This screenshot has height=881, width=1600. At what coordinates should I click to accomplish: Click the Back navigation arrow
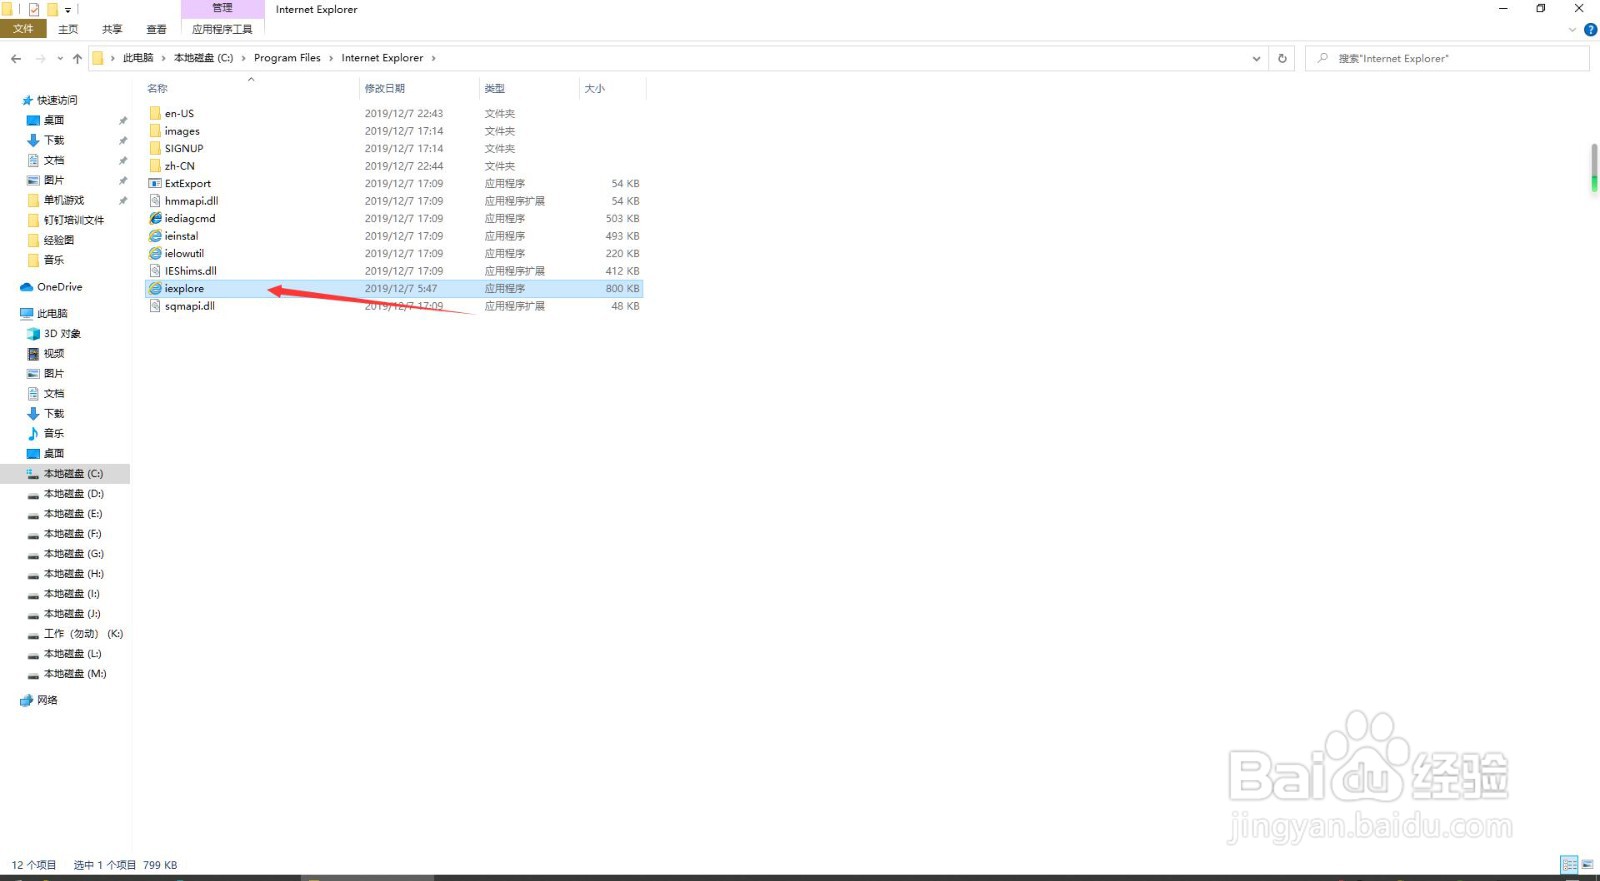click(16, 58)
